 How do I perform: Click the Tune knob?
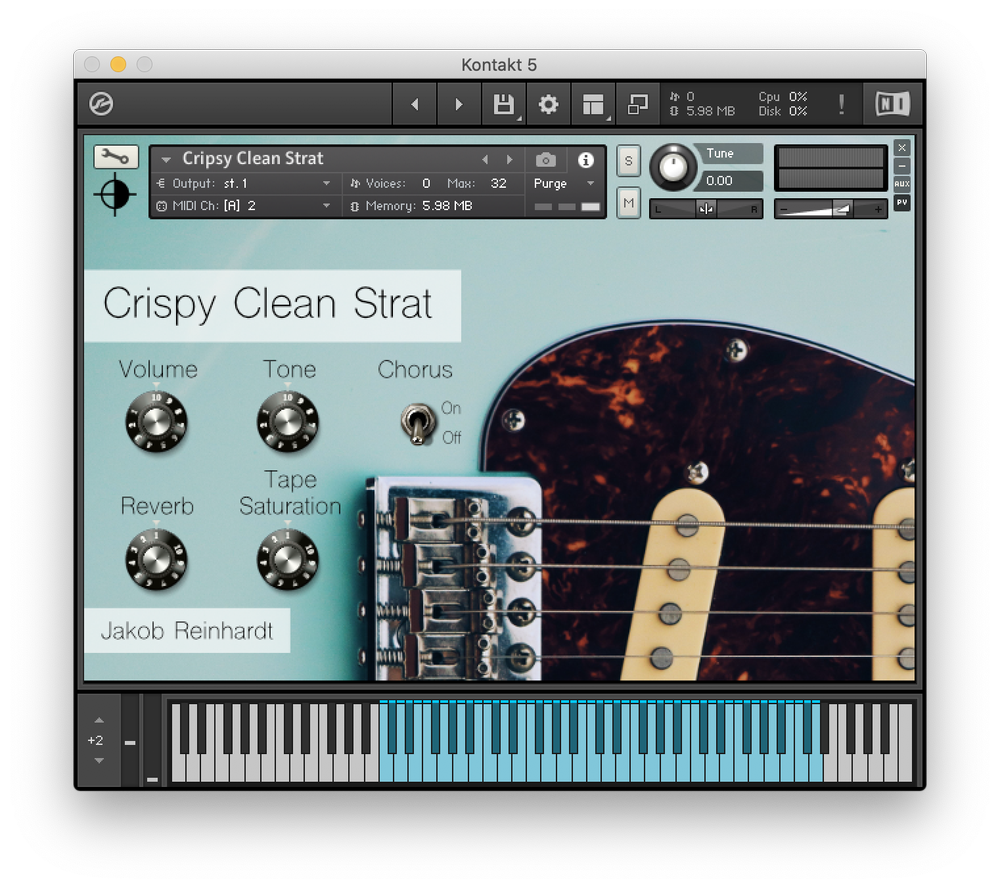672,167
